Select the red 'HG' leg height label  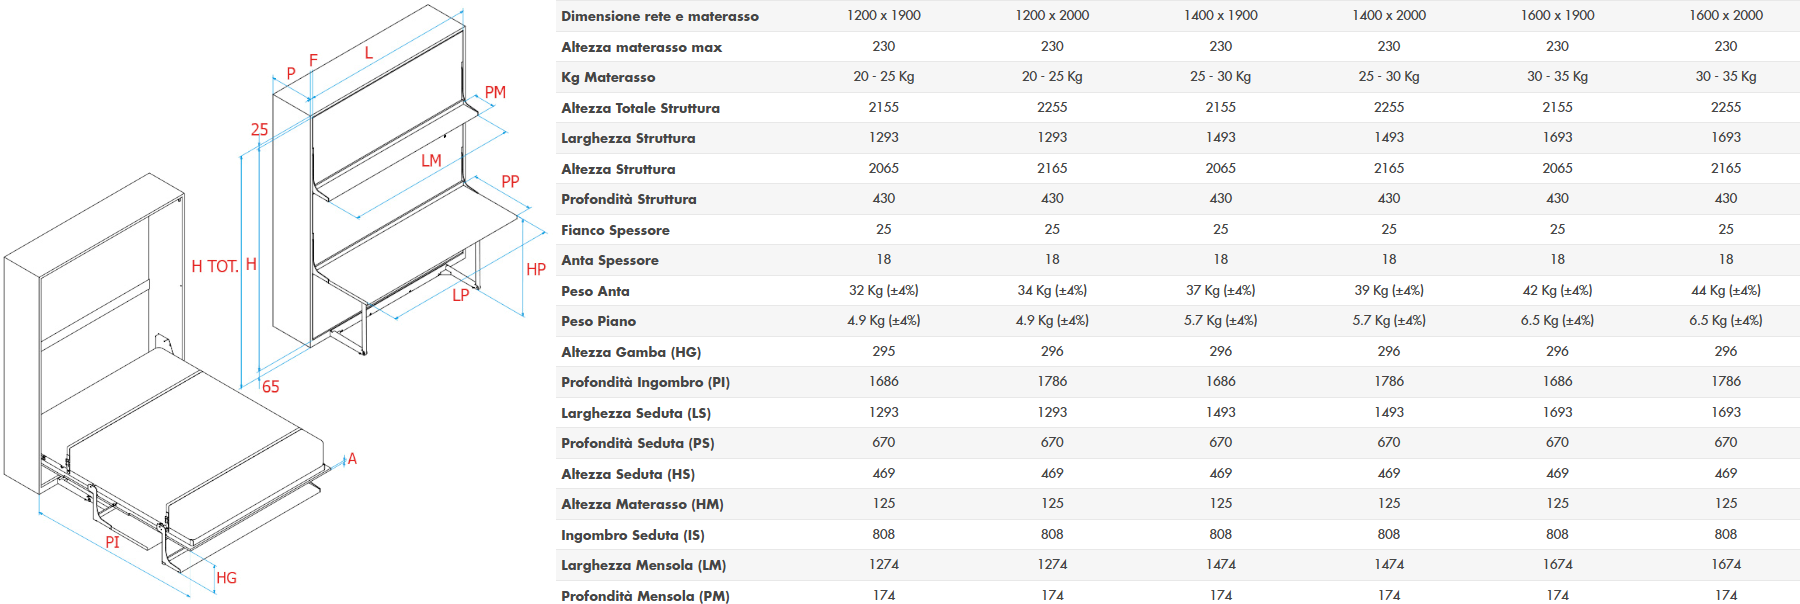(x=227, y=578)
